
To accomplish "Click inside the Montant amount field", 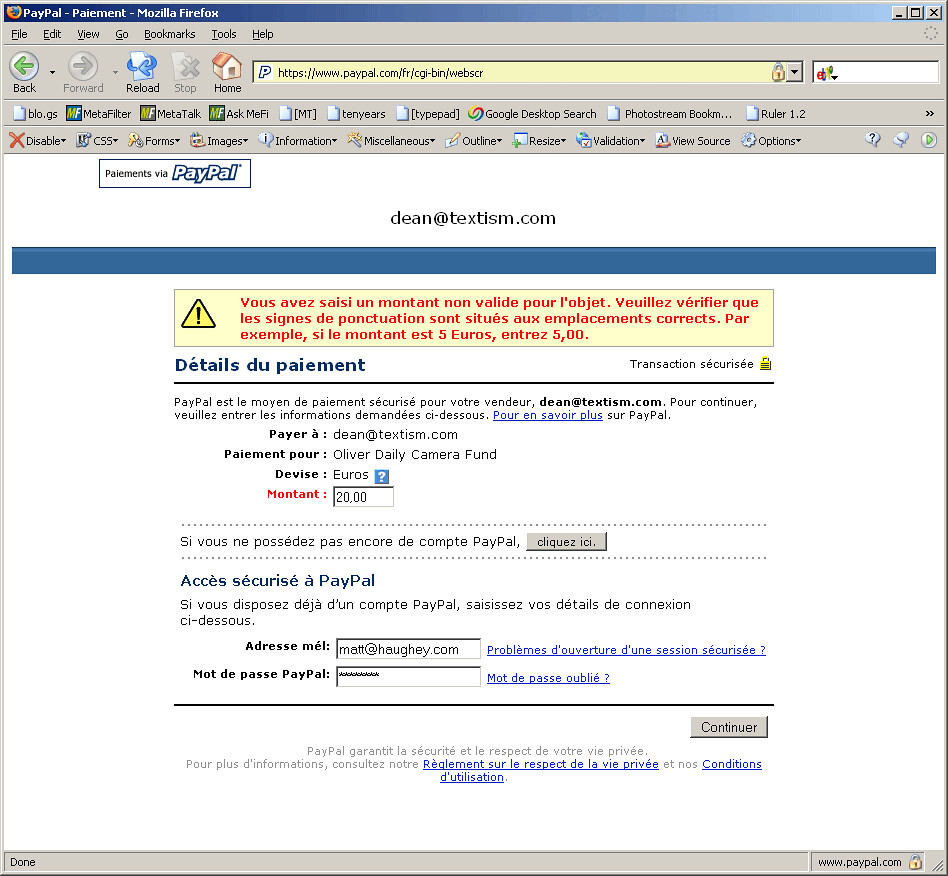I will point(362,496).
